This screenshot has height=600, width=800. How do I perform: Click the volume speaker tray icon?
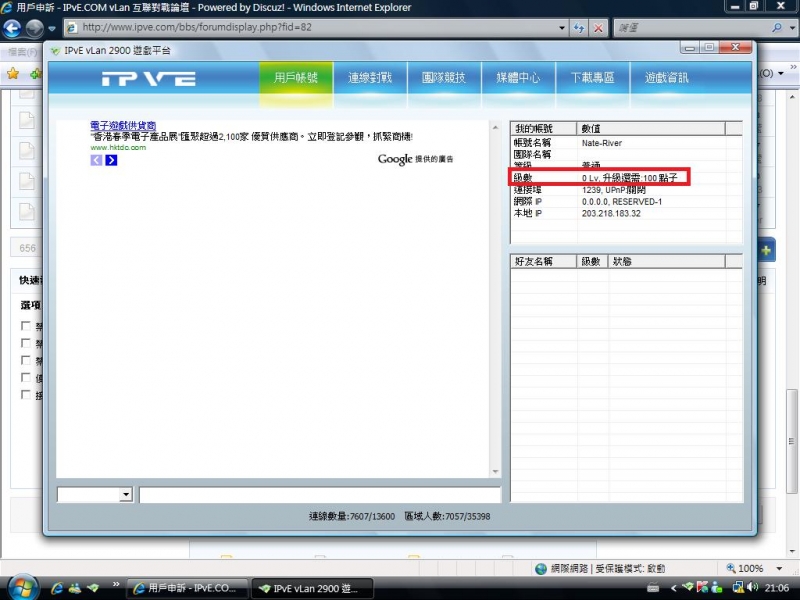pos(754,588)
